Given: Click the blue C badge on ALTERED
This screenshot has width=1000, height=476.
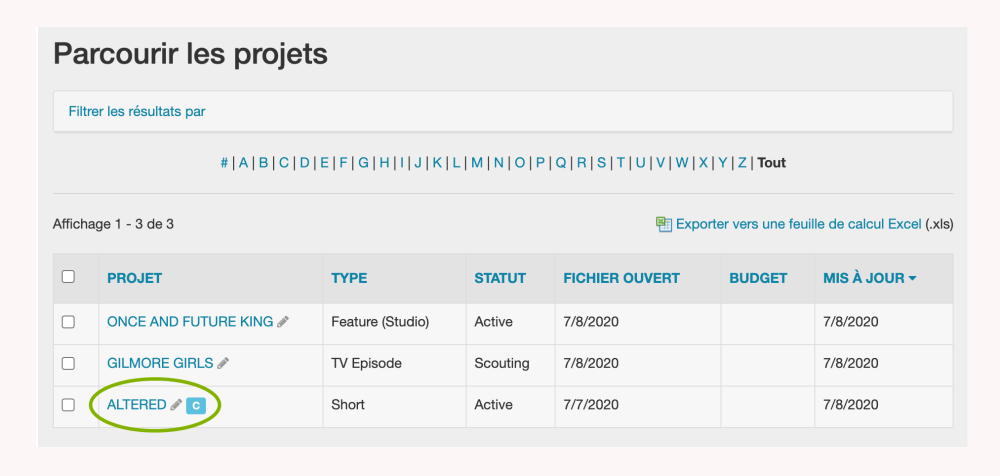Looking at the screenshot, I should pyautogui.click(x=197, y=405).
